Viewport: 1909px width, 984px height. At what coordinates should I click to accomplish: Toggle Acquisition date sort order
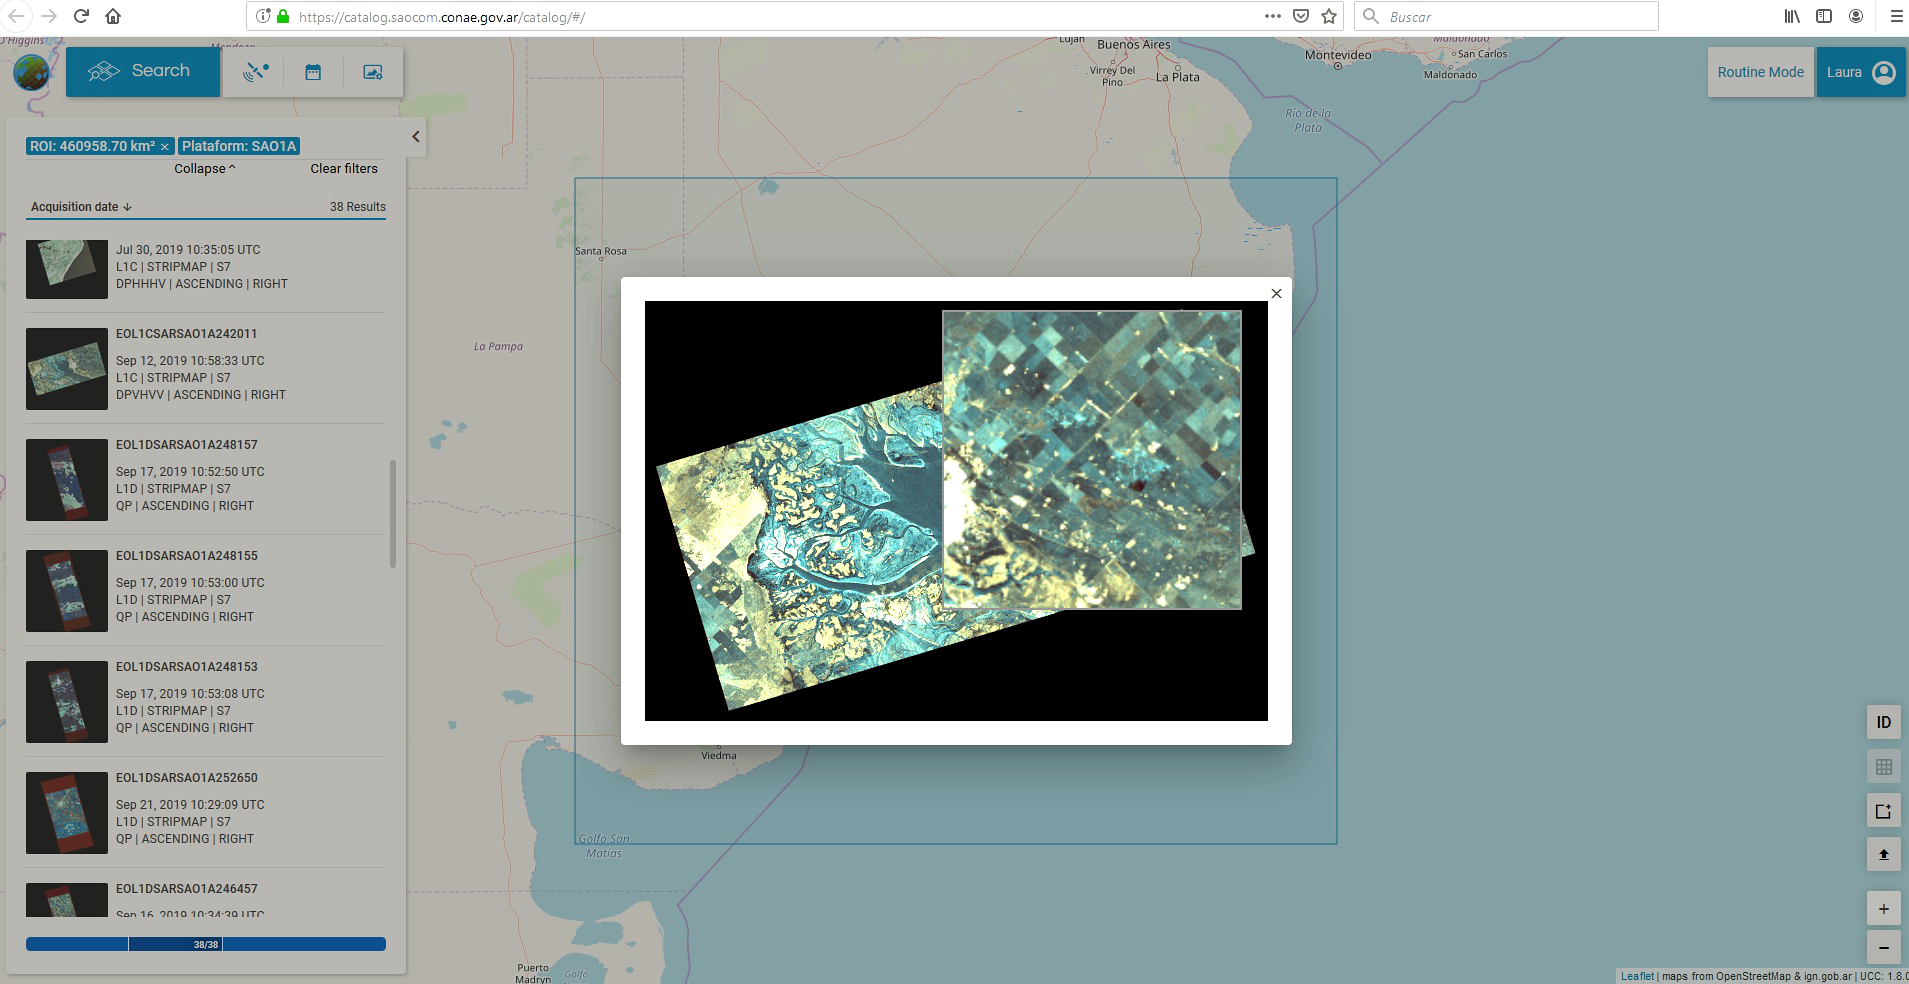tap(81, 207)
